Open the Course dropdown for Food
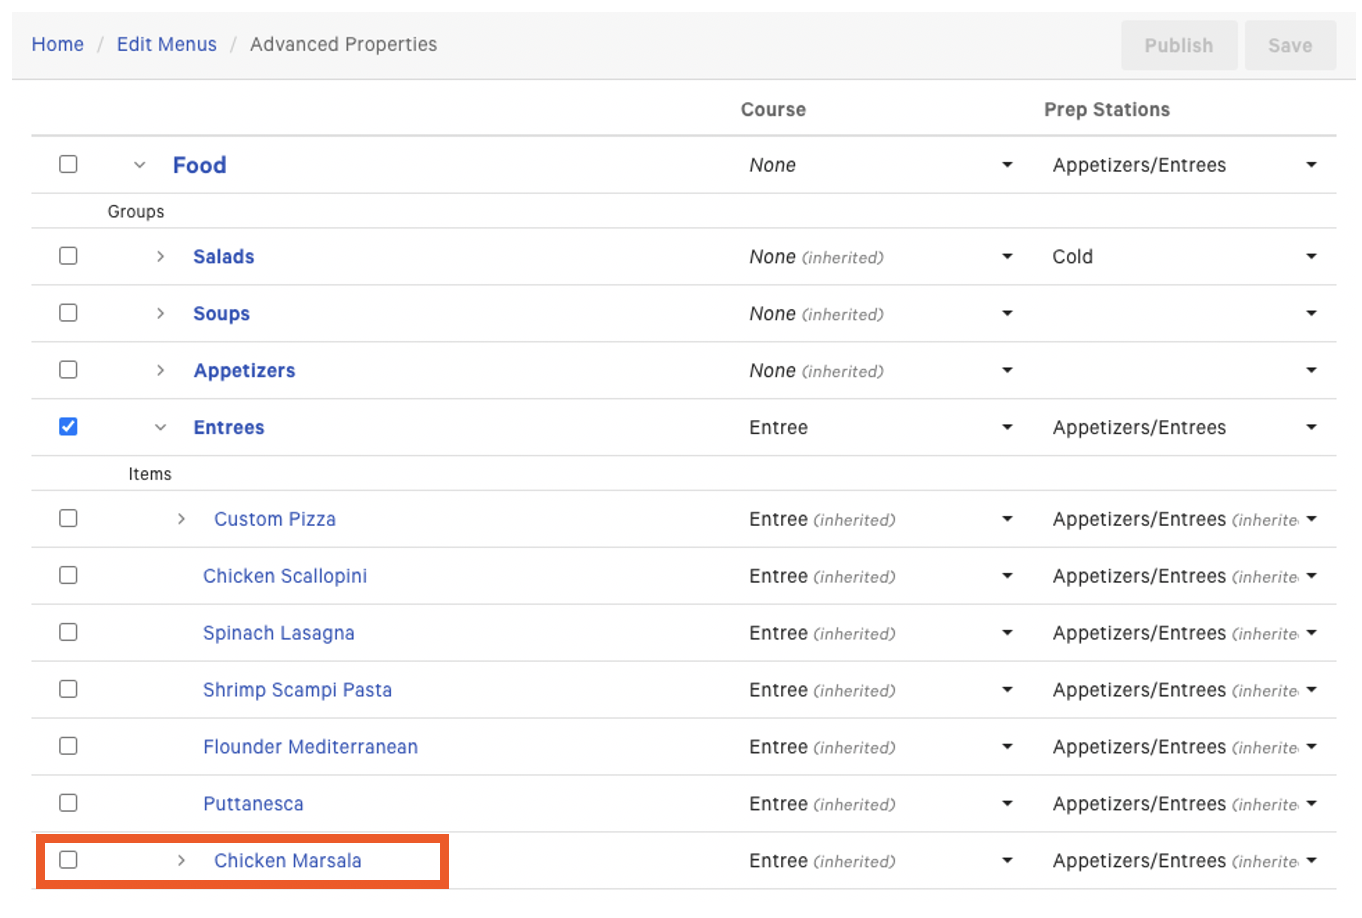The height and width of the screenshot is (918, 1362). 1007,164
